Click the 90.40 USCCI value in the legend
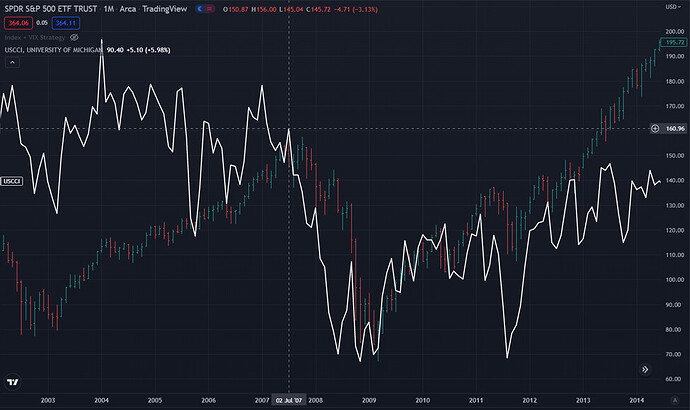The image size is (690, 410). 115,50
